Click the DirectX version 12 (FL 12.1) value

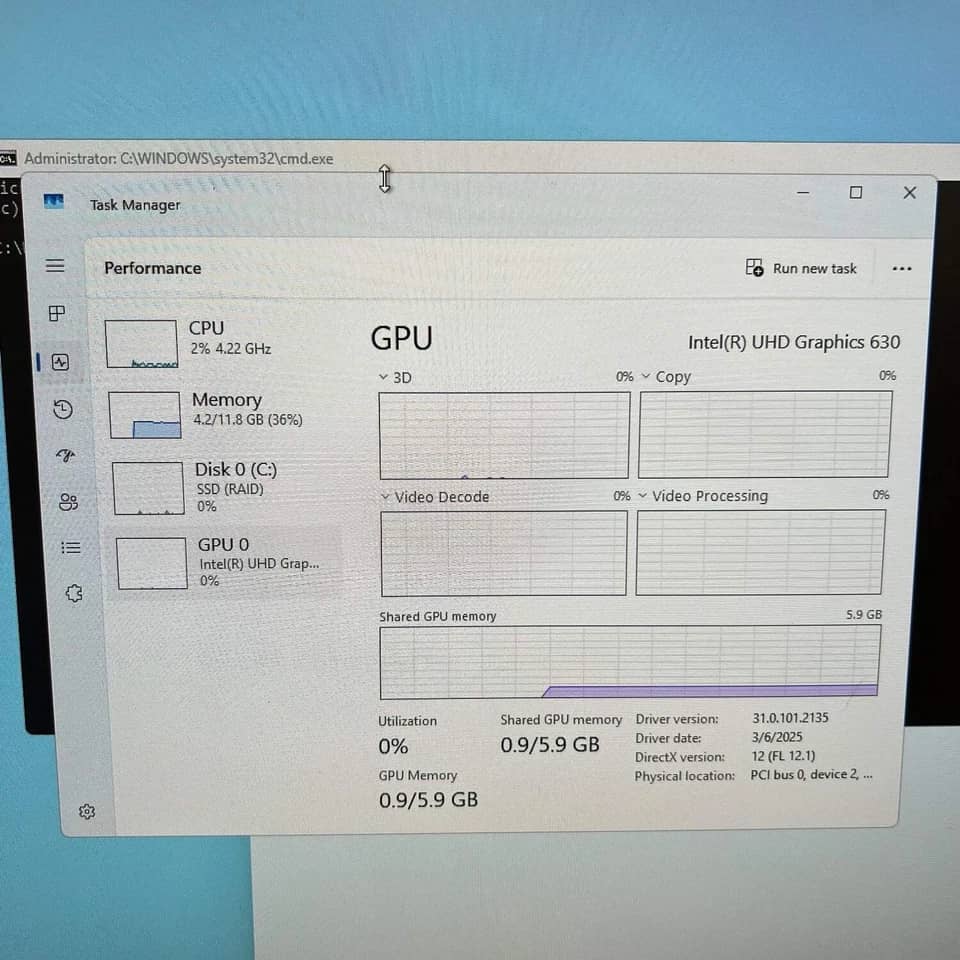pos(783,756)
